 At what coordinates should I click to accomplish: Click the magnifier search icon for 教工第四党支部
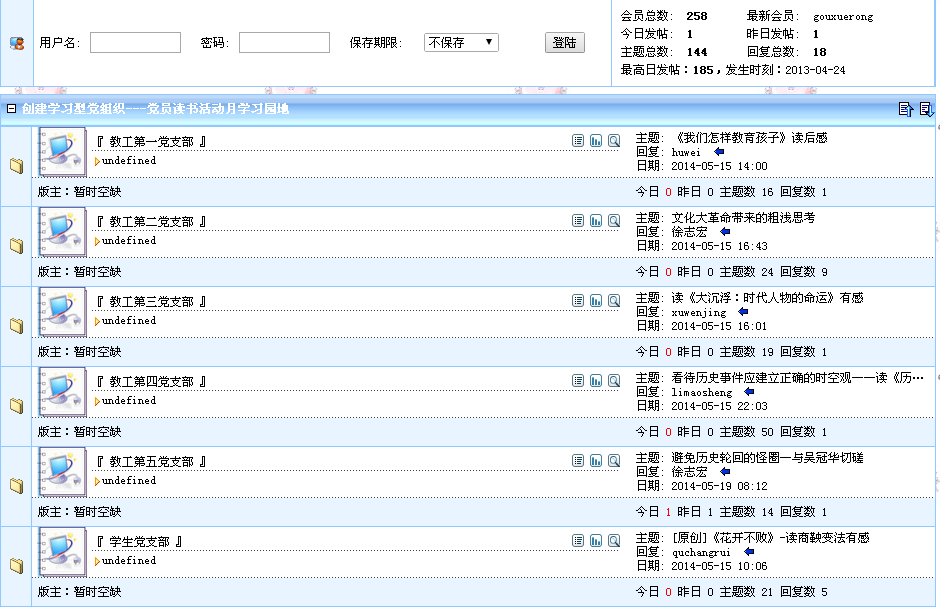(x=614, y=380)
